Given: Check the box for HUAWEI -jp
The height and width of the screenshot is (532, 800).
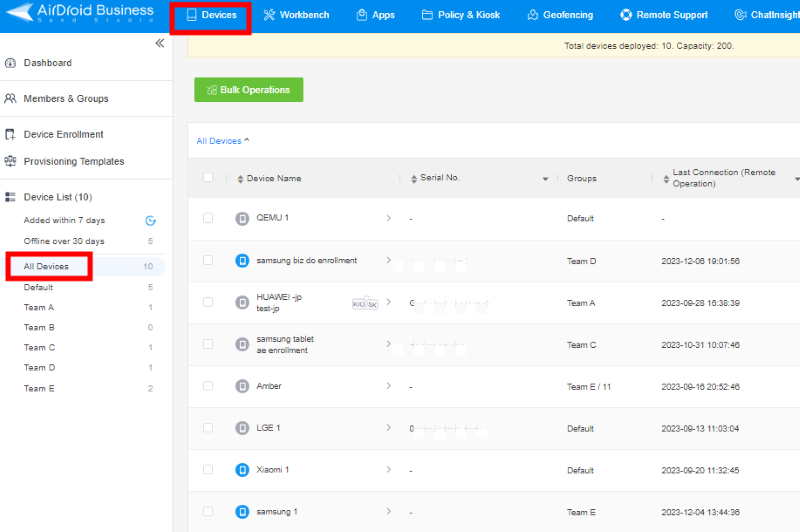Looking at the screenshot, I should [208, 302].
